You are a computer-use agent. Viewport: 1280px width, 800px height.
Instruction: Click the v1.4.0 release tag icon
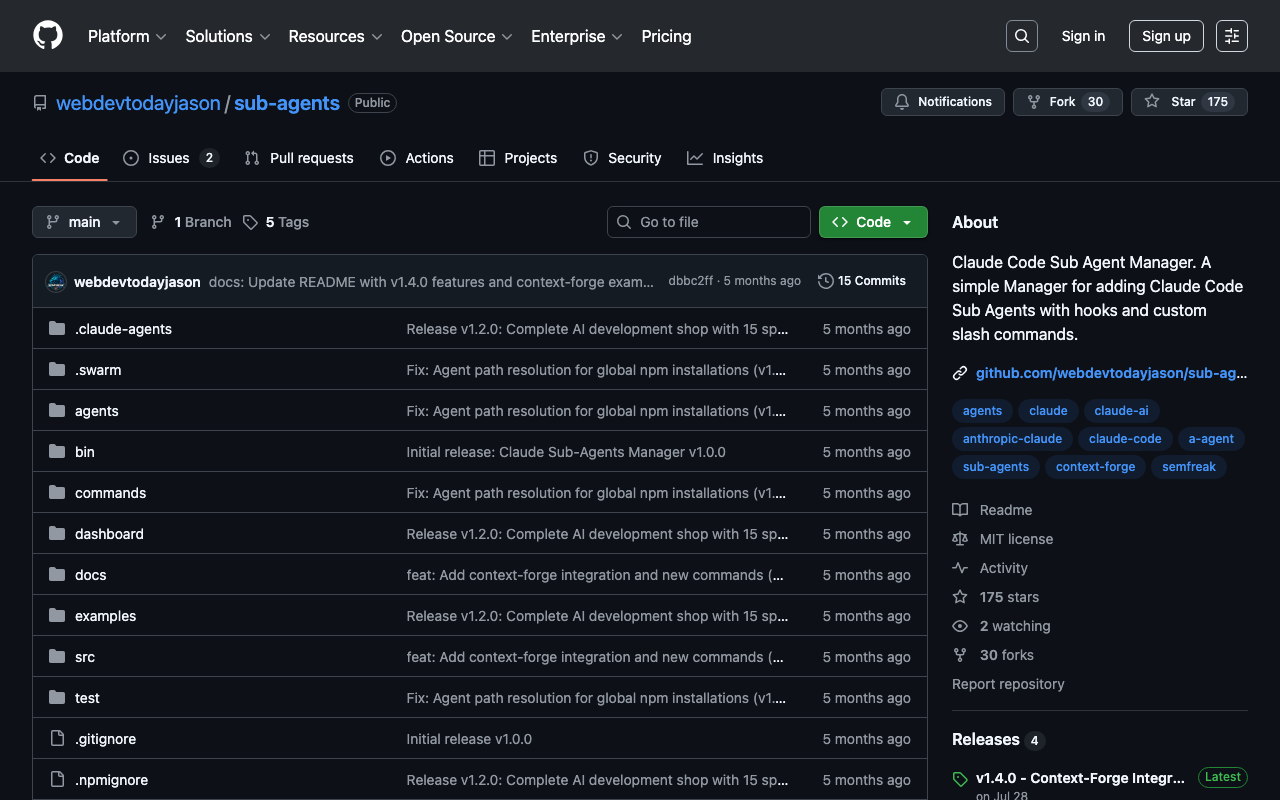[960, 778]
